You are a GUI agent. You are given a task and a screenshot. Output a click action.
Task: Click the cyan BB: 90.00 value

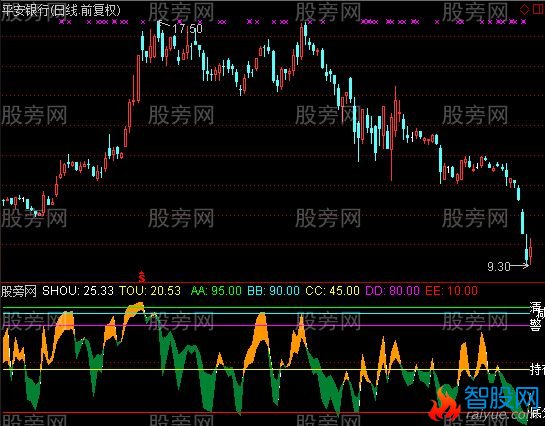(x=274, y=291)
